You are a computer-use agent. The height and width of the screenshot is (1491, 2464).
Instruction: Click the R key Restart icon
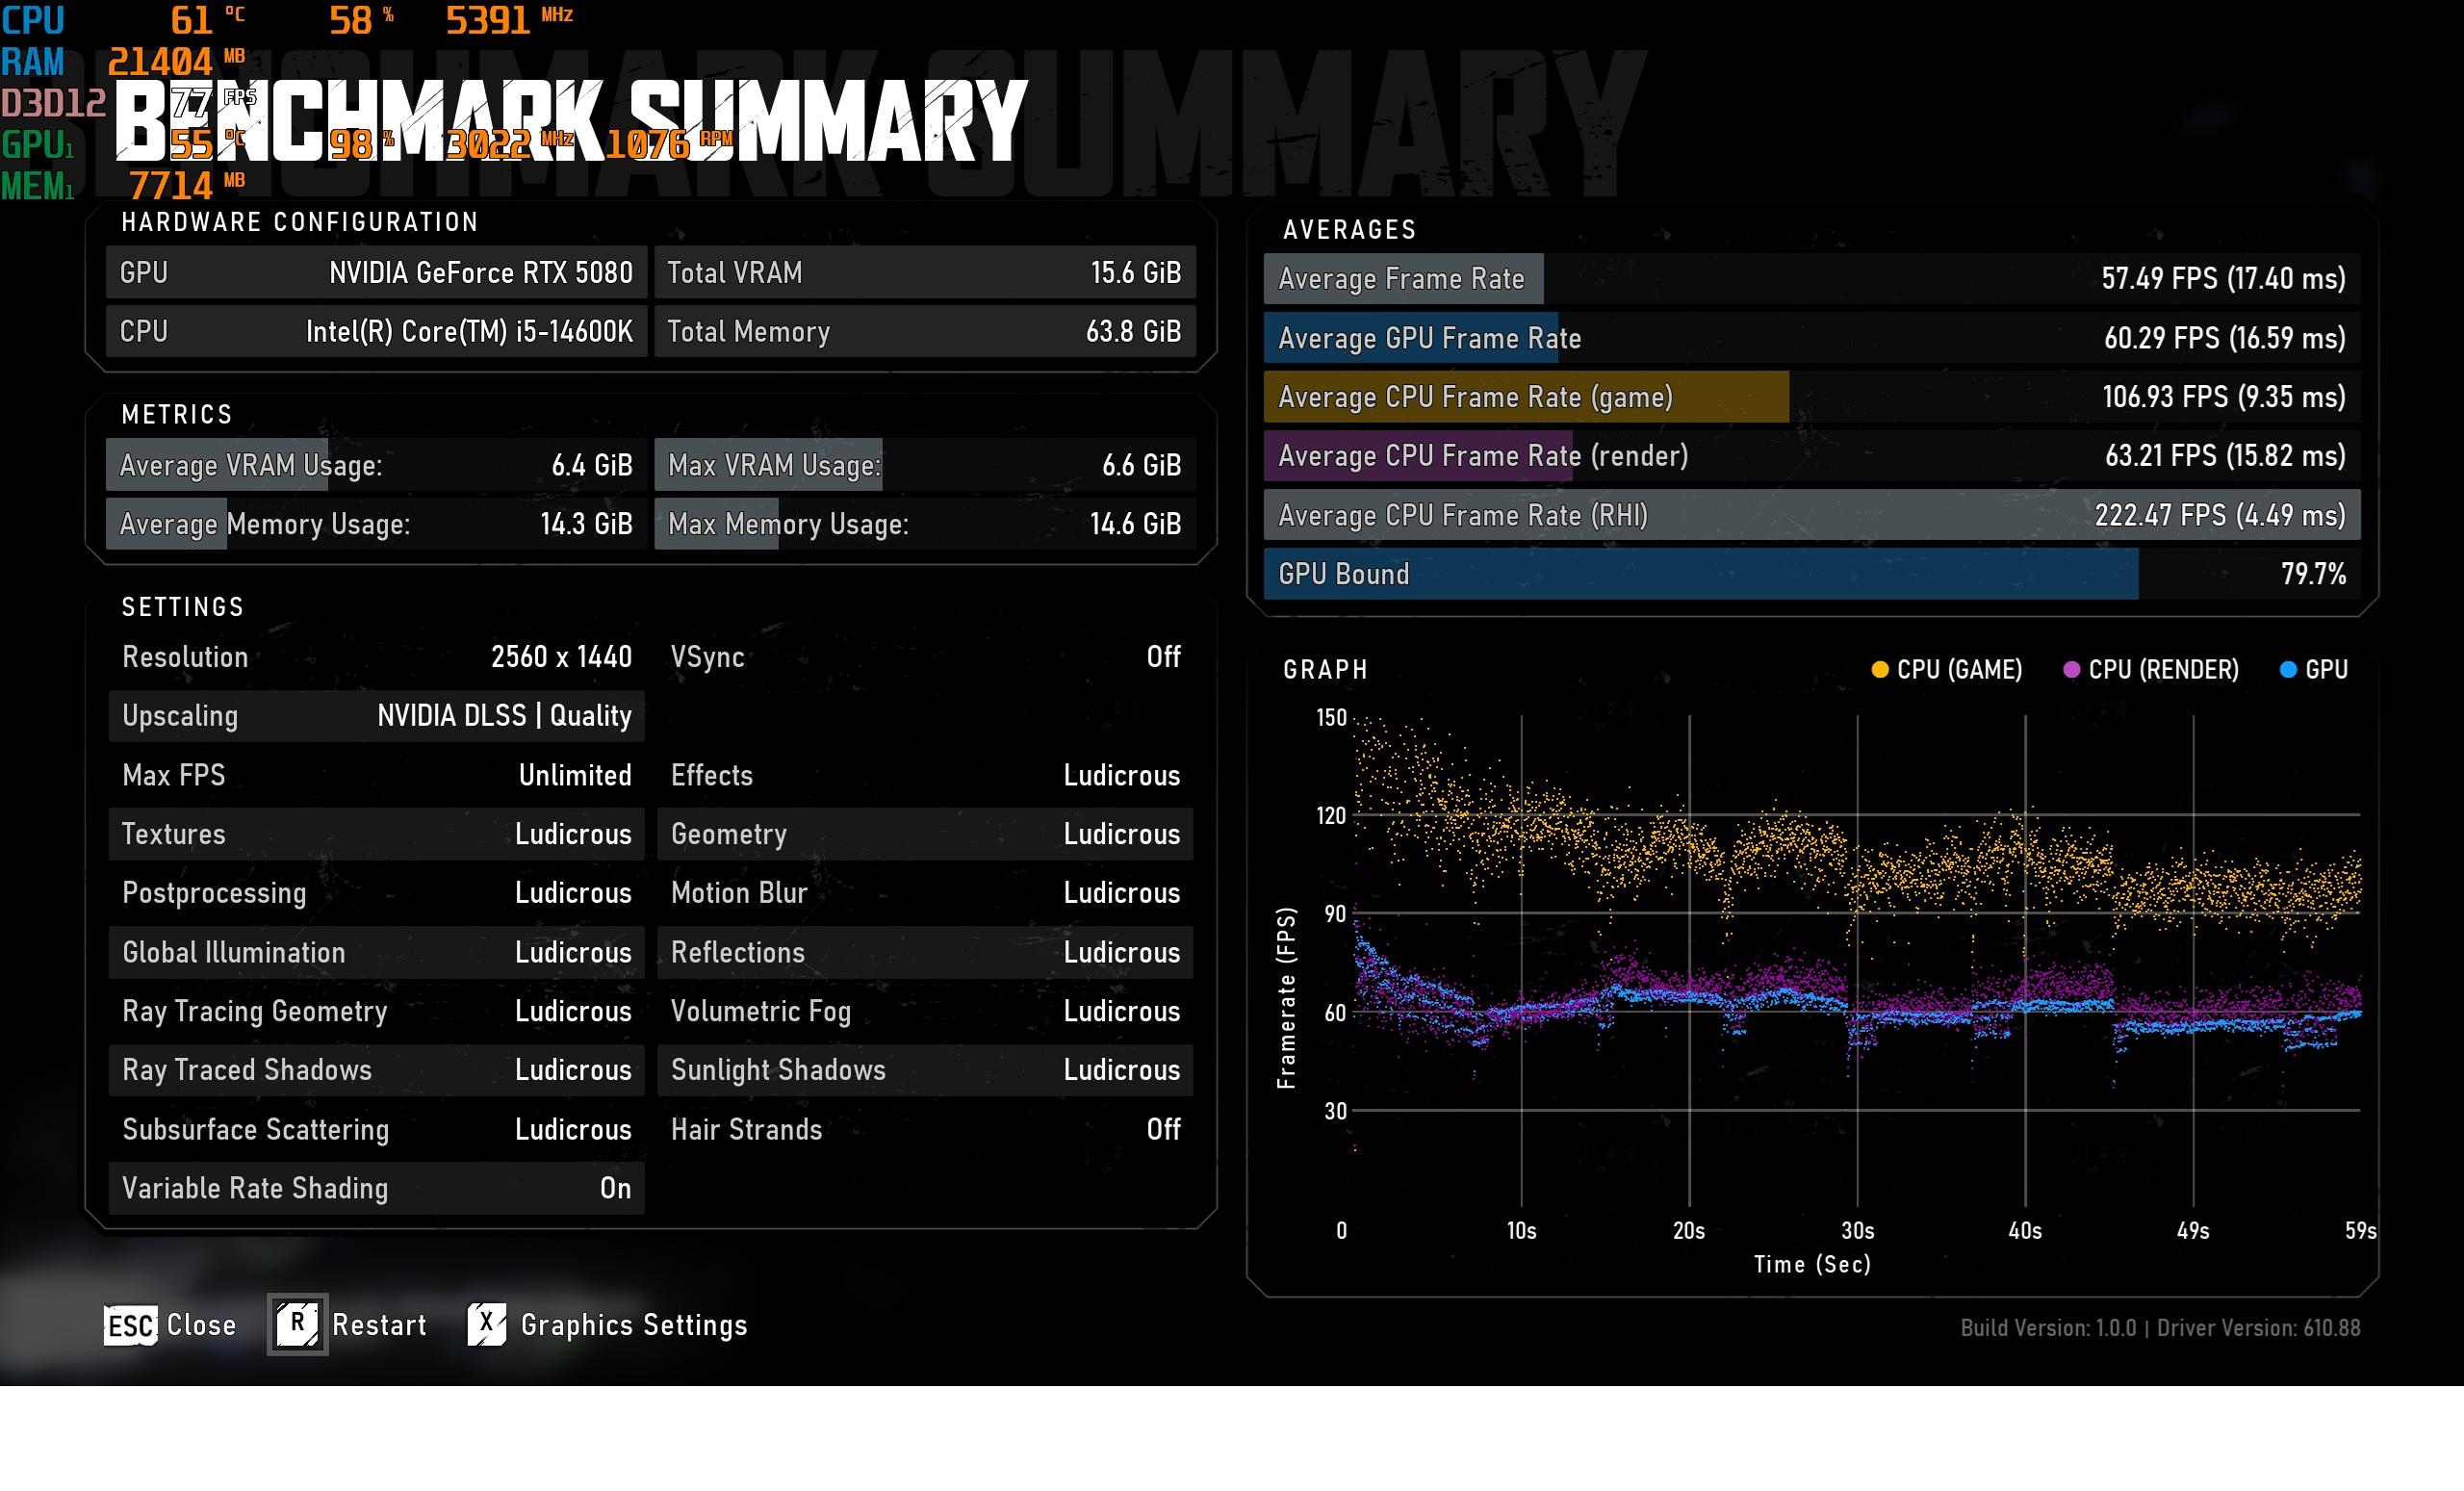point(297,1324)
